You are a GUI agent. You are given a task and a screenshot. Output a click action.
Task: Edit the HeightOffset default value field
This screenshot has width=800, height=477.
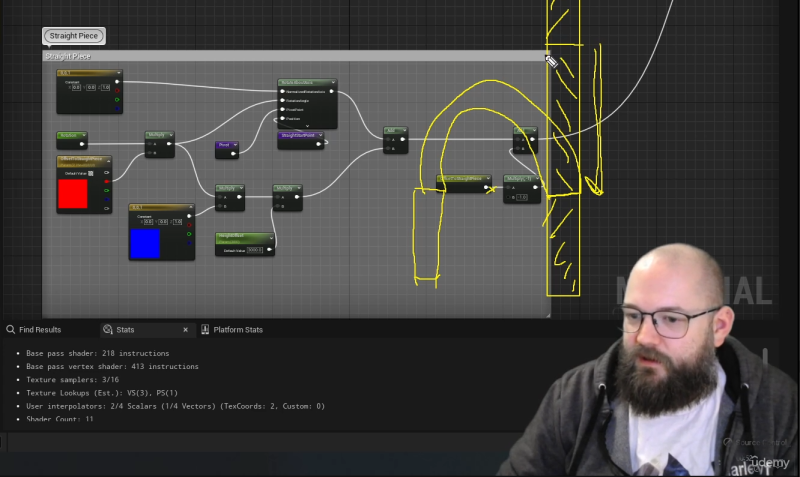pyautogui.click(x=256, y=249)
